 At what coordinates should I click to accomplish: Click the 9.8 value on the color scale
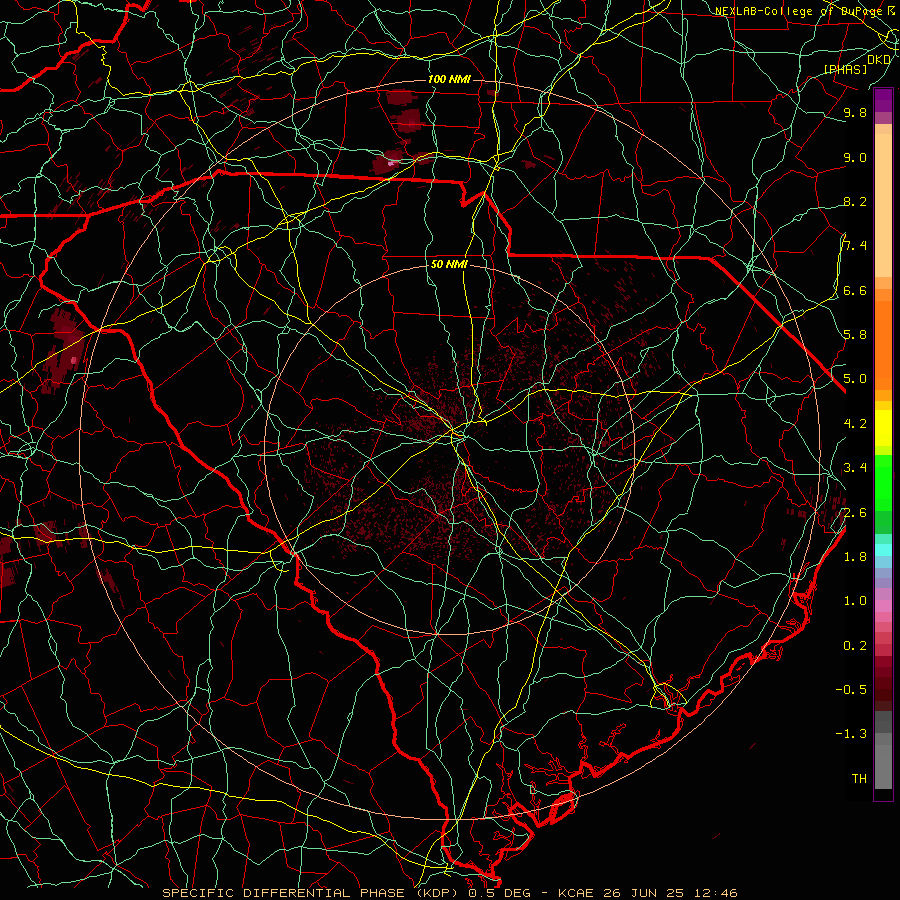pyautogui.click(x=855, y=112)
